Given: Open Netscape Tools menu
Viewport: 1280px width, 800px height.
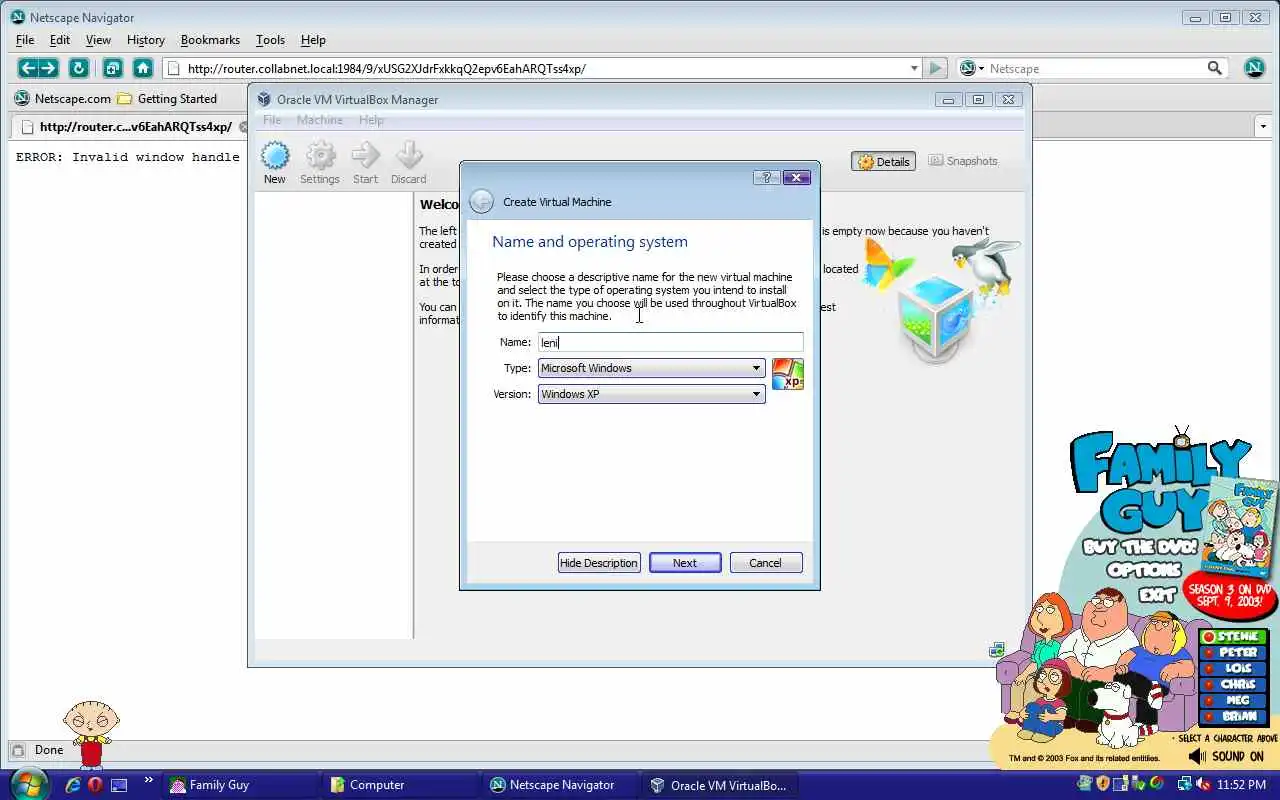Looking at the screenshot, I should pos(270,40).
